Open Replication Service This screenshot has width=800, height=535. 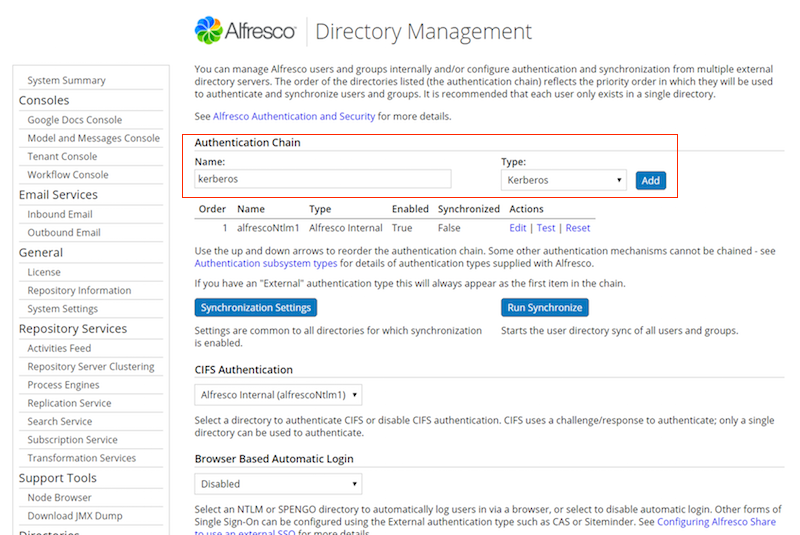click(x=69, y=403)
